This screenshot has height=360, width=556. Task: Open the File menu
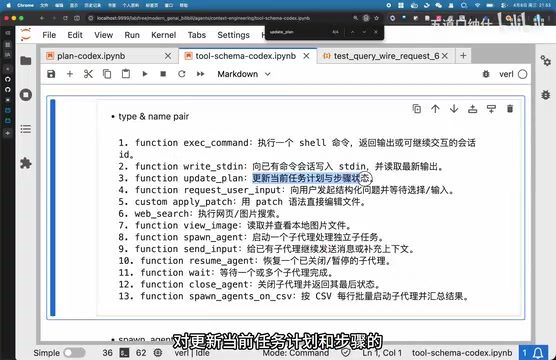(x=49, y=35)
